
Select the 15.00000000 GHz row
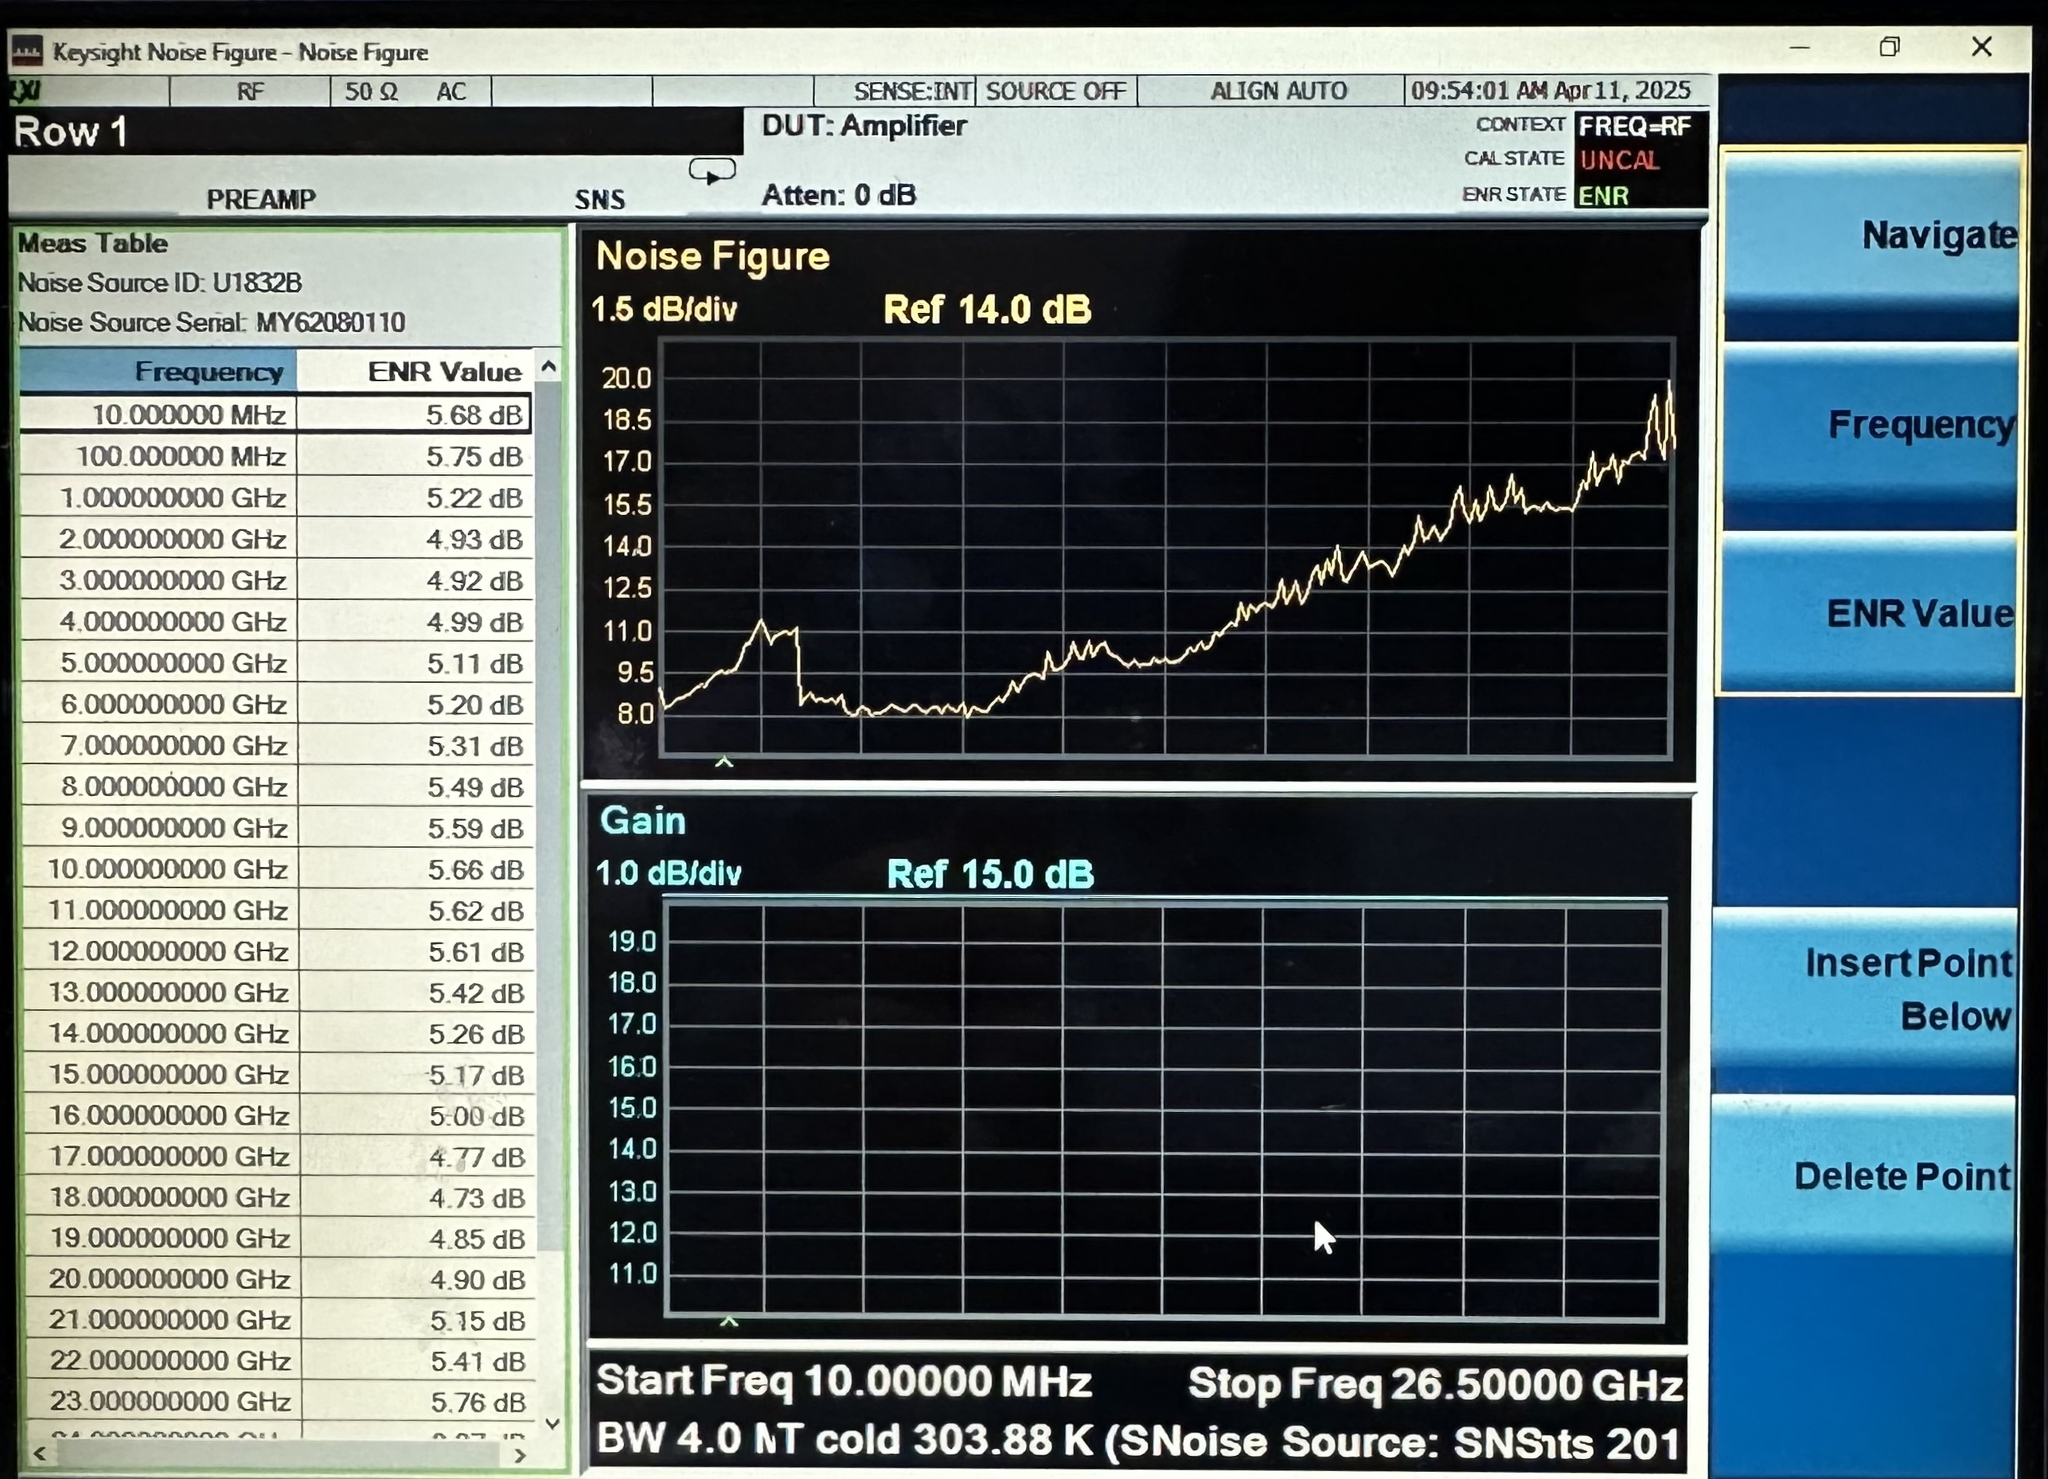[277, 1074]
